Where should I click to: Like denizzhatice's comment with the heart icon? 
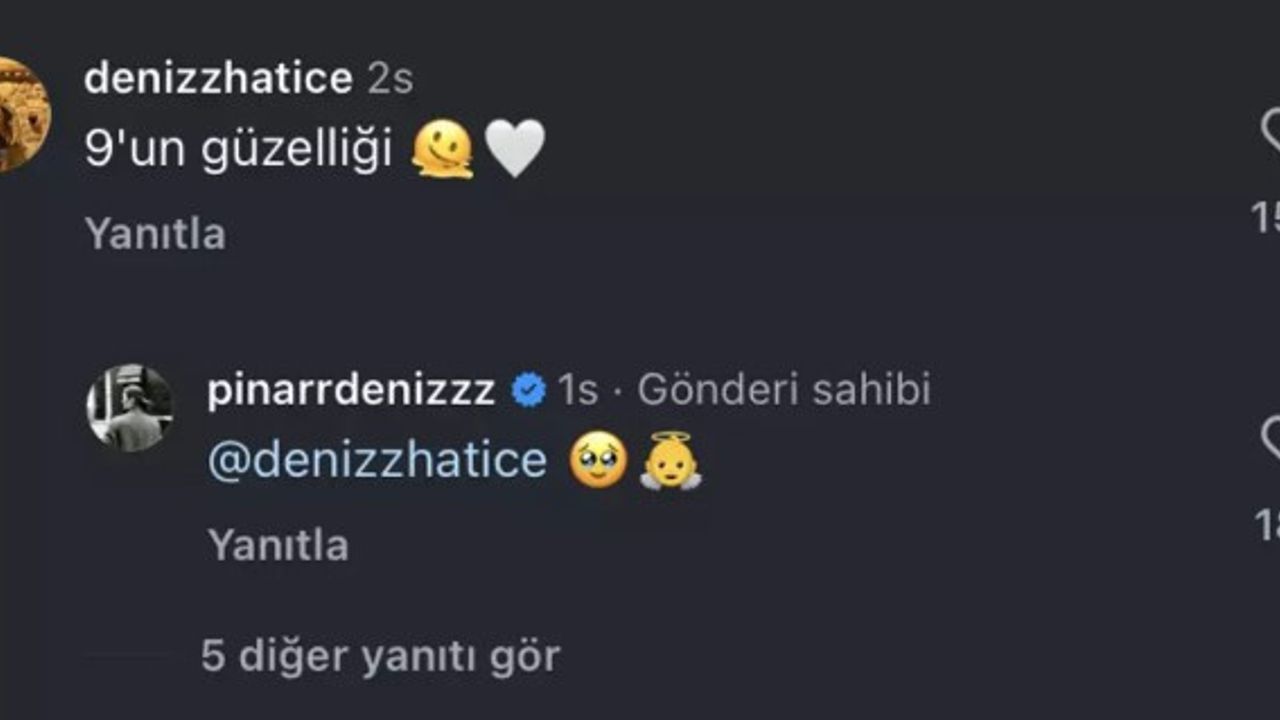coord(1271,132)
